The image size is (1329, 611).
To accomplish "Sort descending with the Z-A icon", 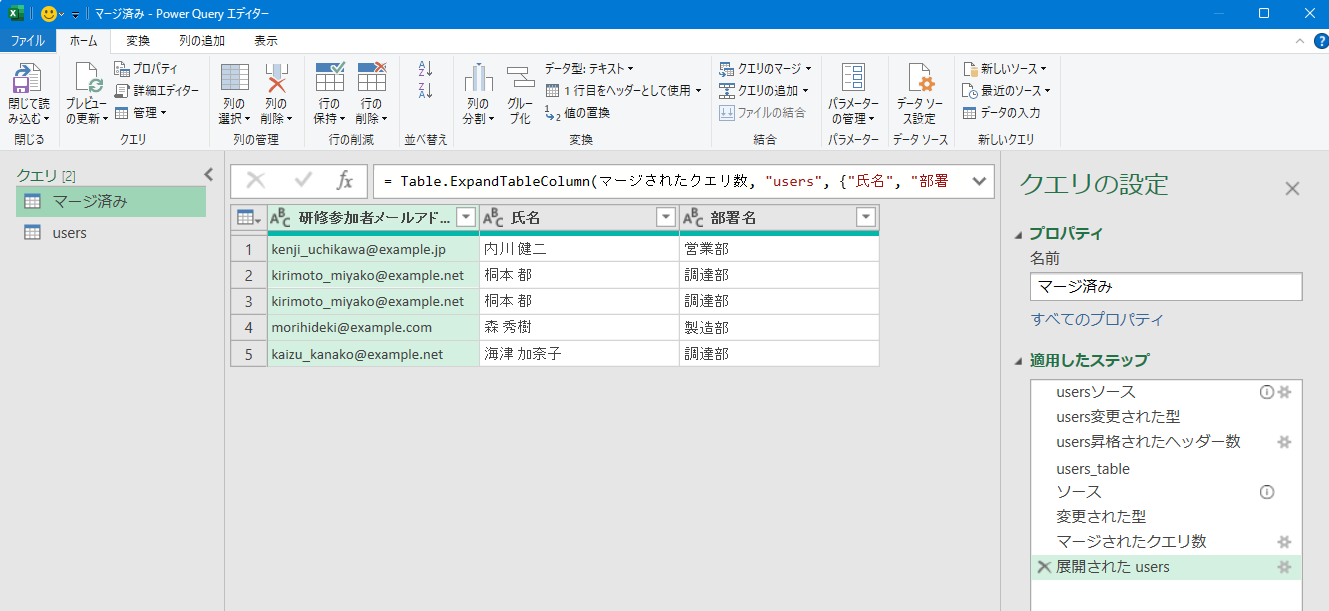I will [425, 91].
